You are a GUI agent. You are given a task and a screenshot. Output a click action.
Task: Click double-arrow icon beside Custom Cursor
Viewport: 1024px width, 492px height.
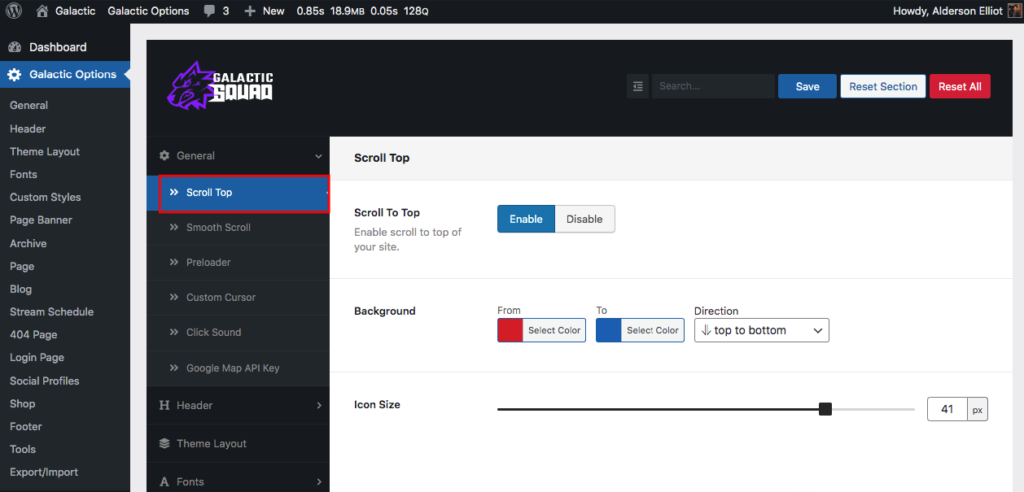(174, 297)
